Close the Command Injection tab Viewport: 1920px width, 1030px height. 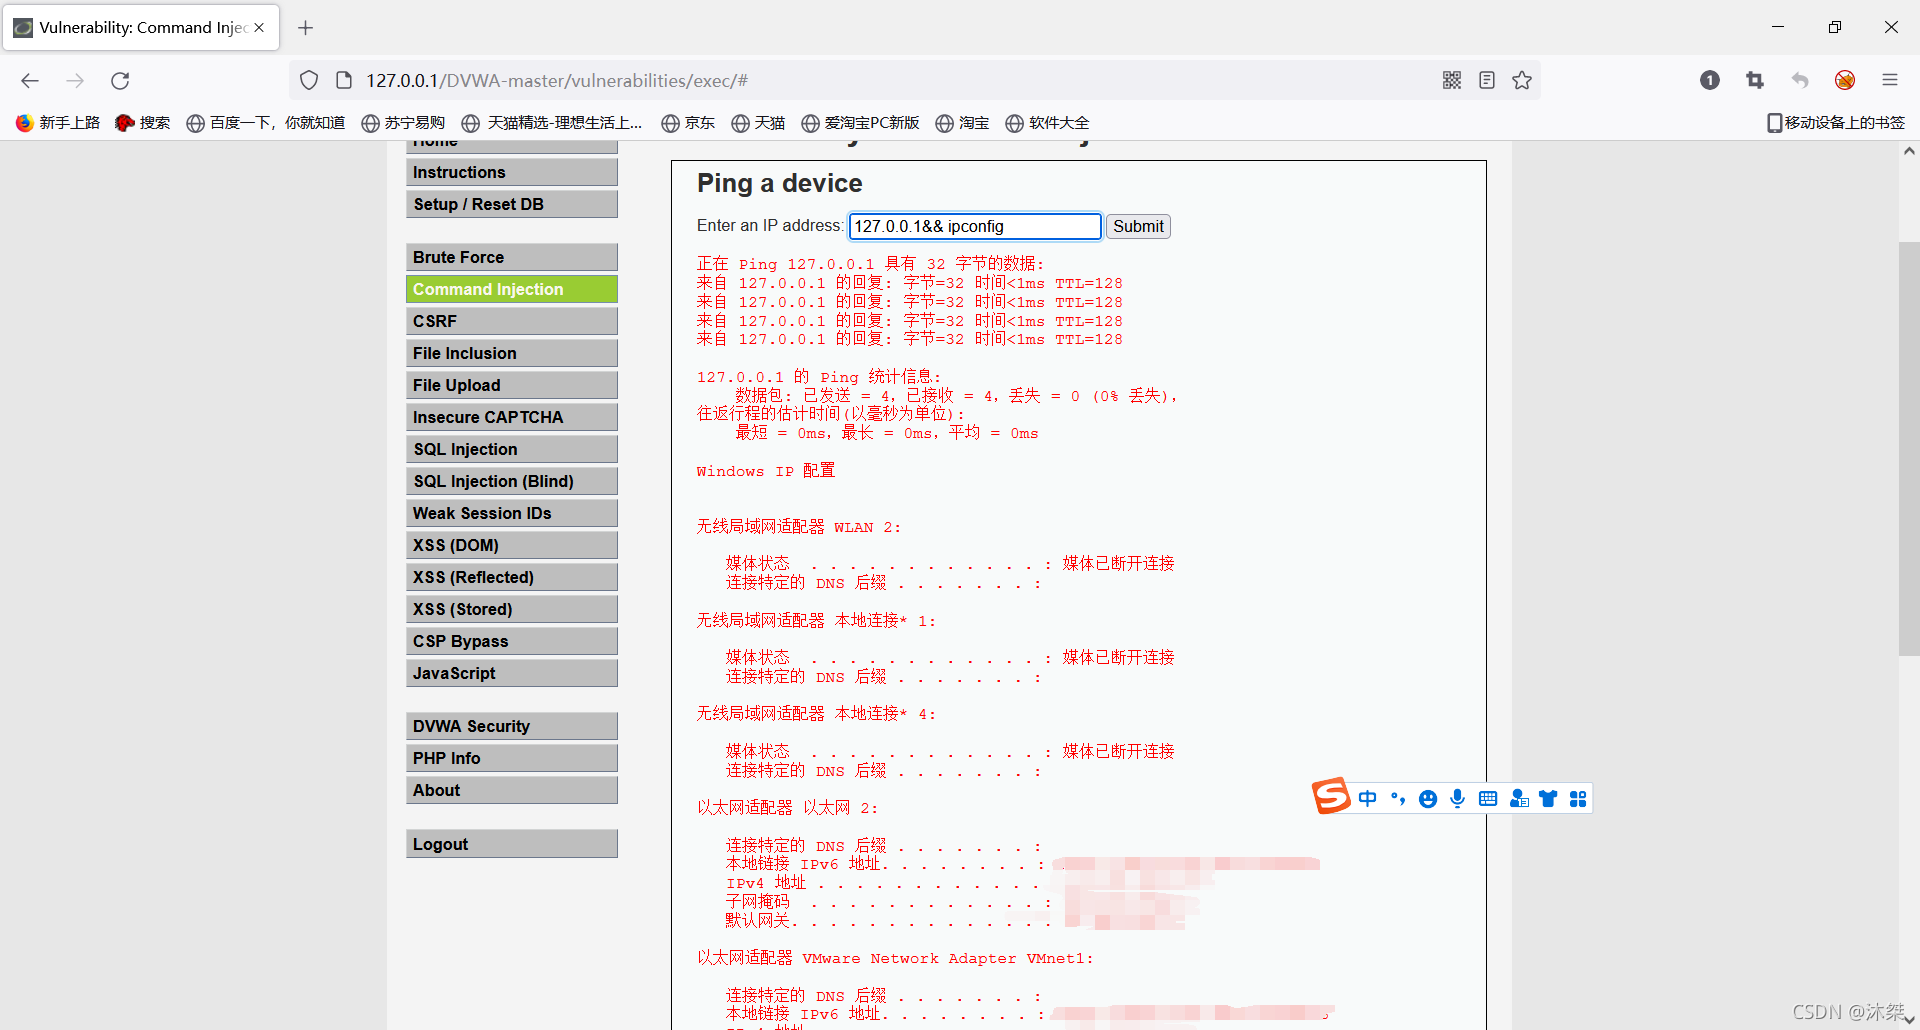click(x=259, y=27)
